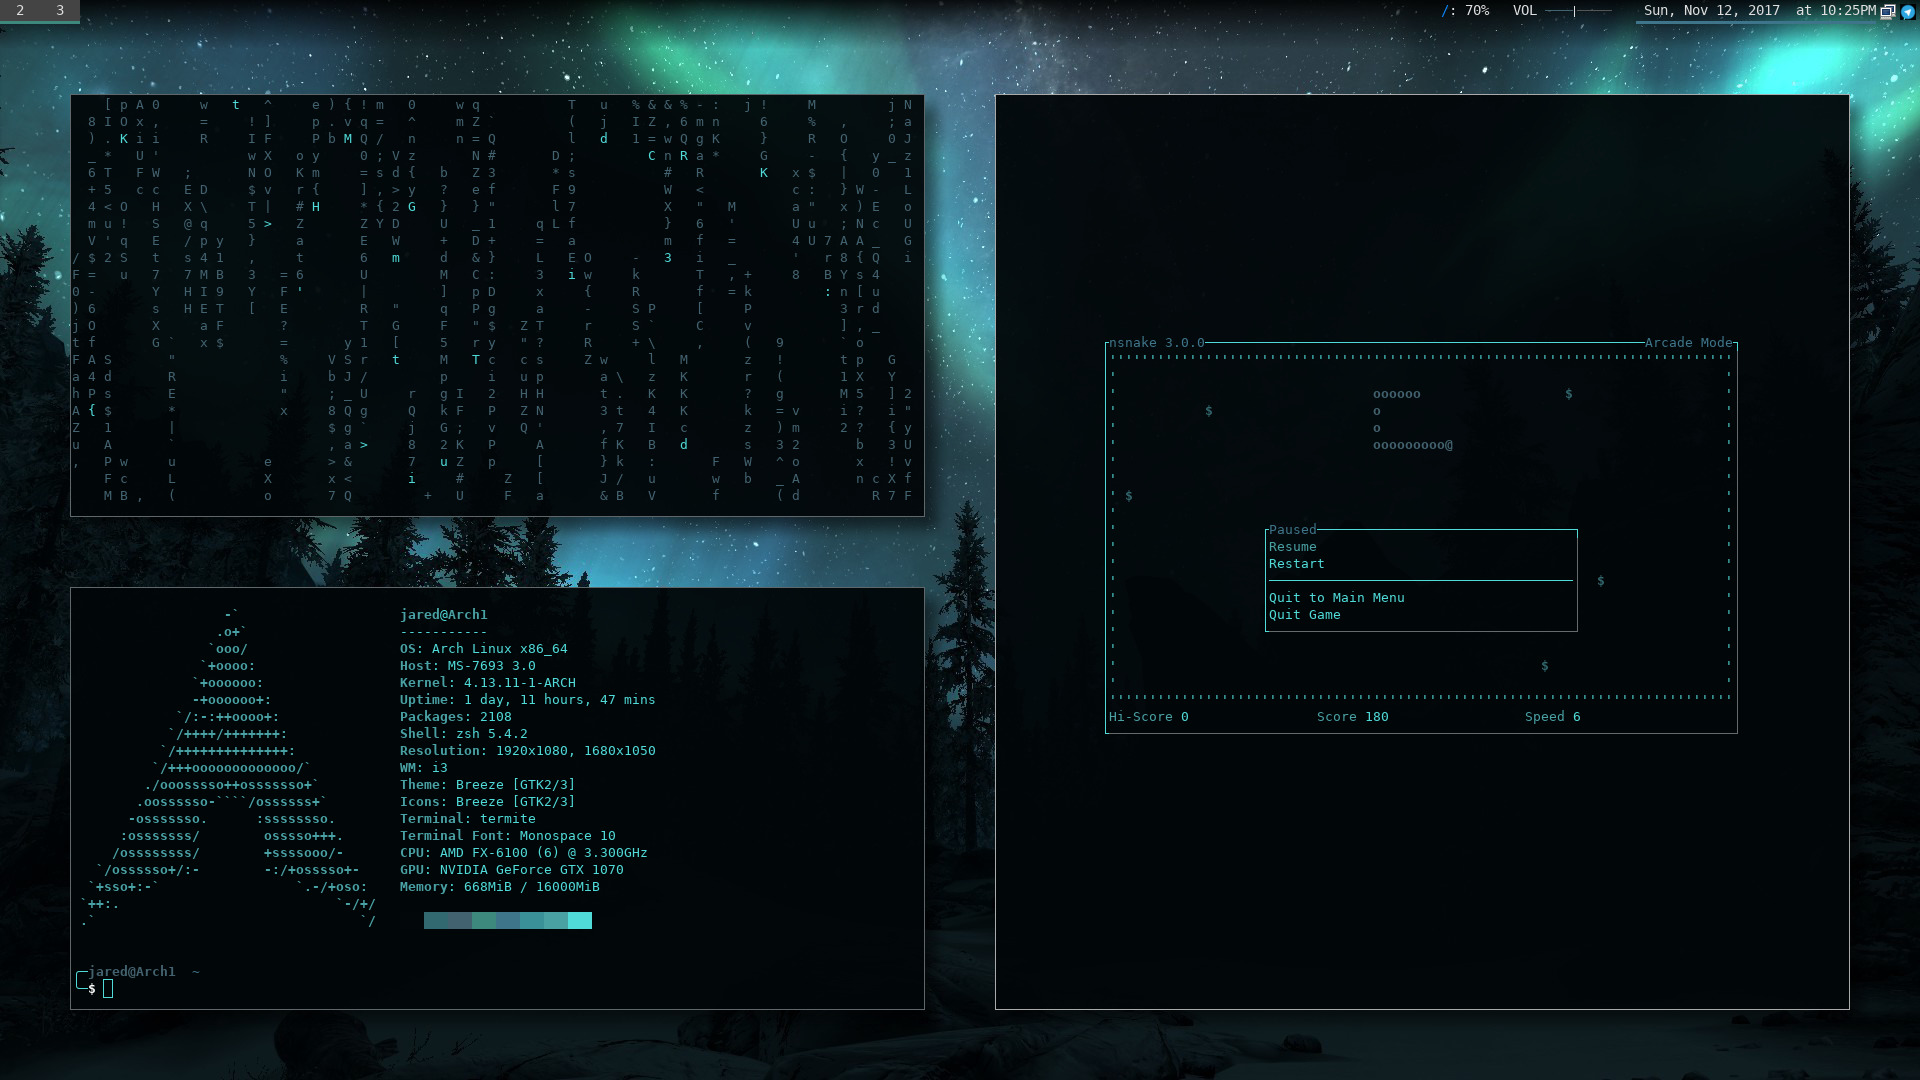Image resolution: width=1920 pixels, height=1080 pixels.
Task: Choose Quit to Main Menu
Action: 1336,598
